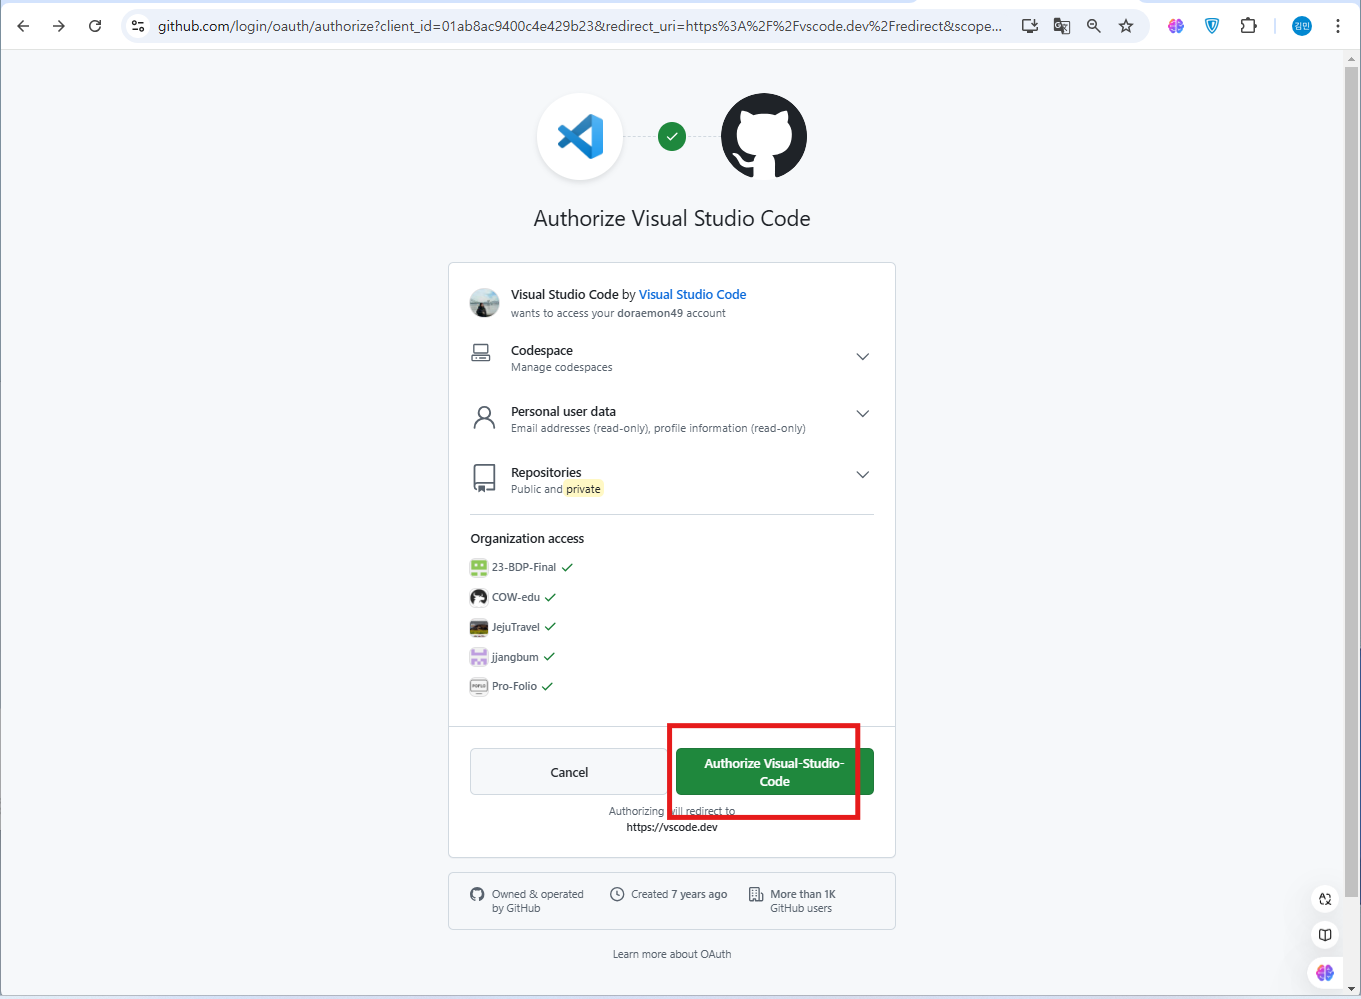Click the GitHub Octocat logo
The image size is (1361, 999).
point(763,136)
